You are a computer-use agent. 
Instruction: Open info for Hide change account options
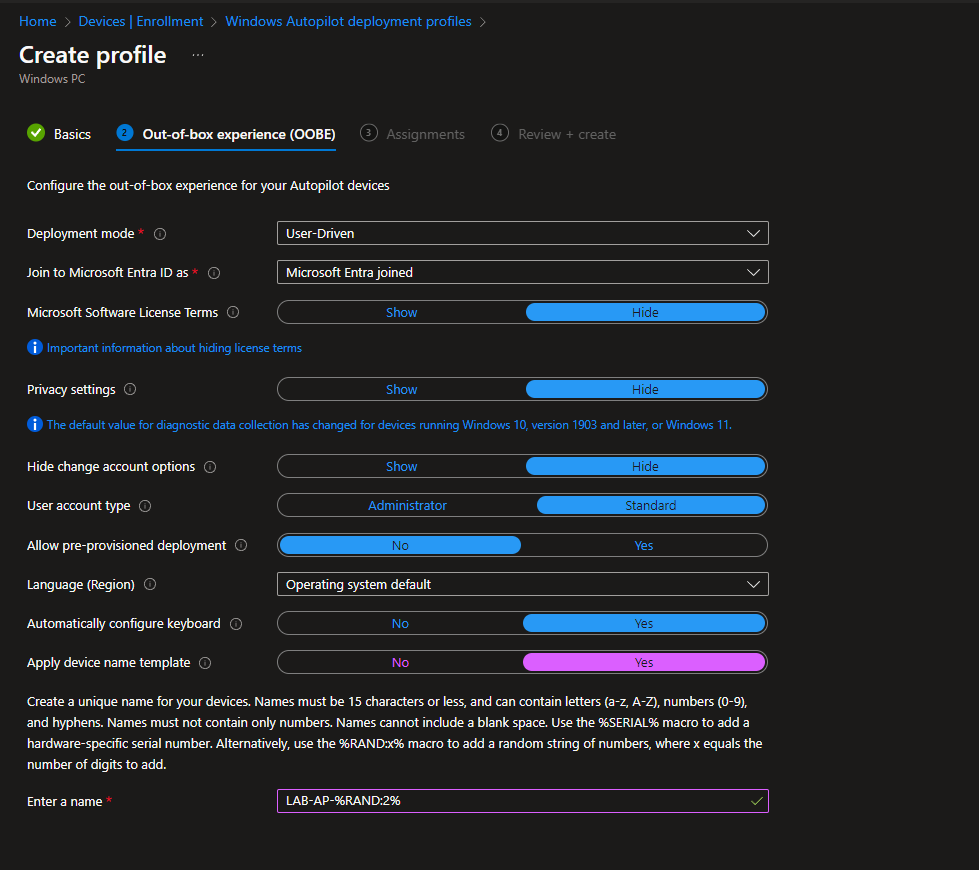tap(210, 467)
